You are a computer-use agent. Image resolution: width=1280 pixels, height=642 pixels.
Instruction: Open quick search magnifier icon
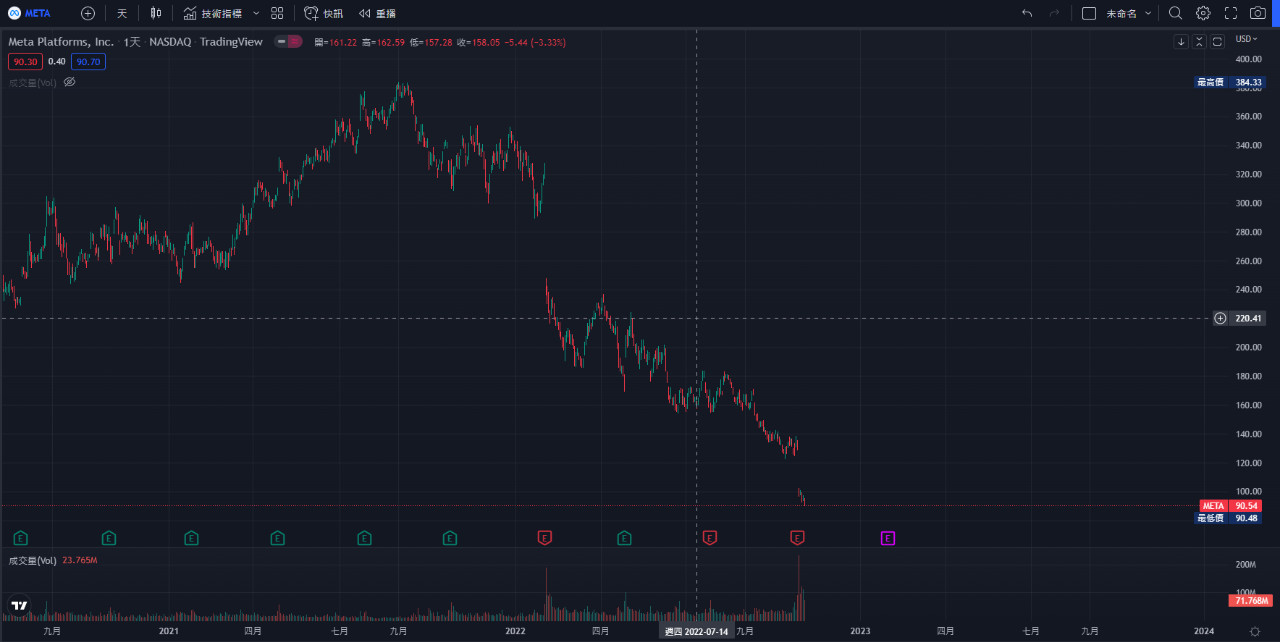[1175, 13]
